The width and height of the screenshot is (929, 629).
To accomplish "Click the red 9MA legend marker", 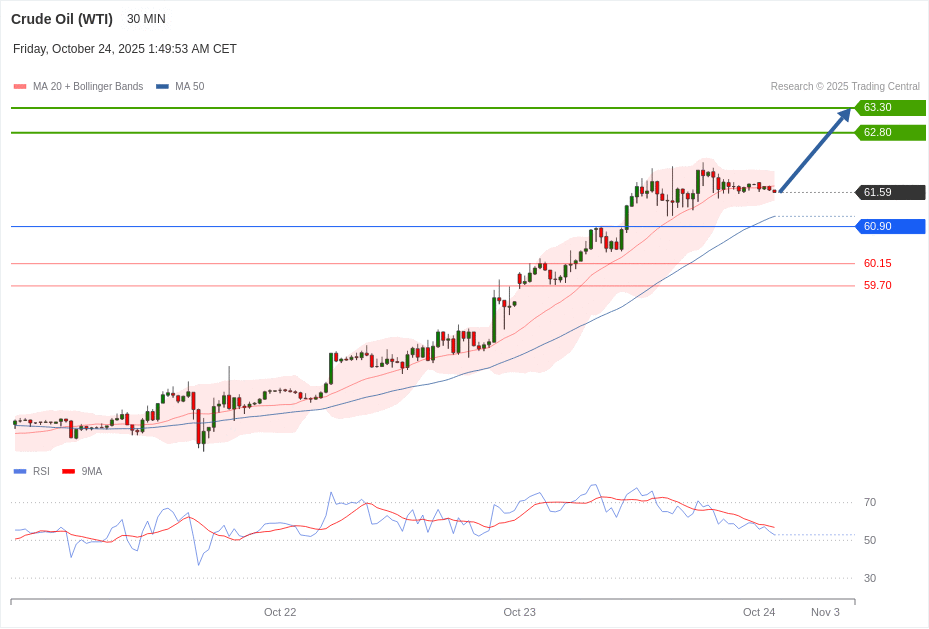I will [x=68, y=471].
